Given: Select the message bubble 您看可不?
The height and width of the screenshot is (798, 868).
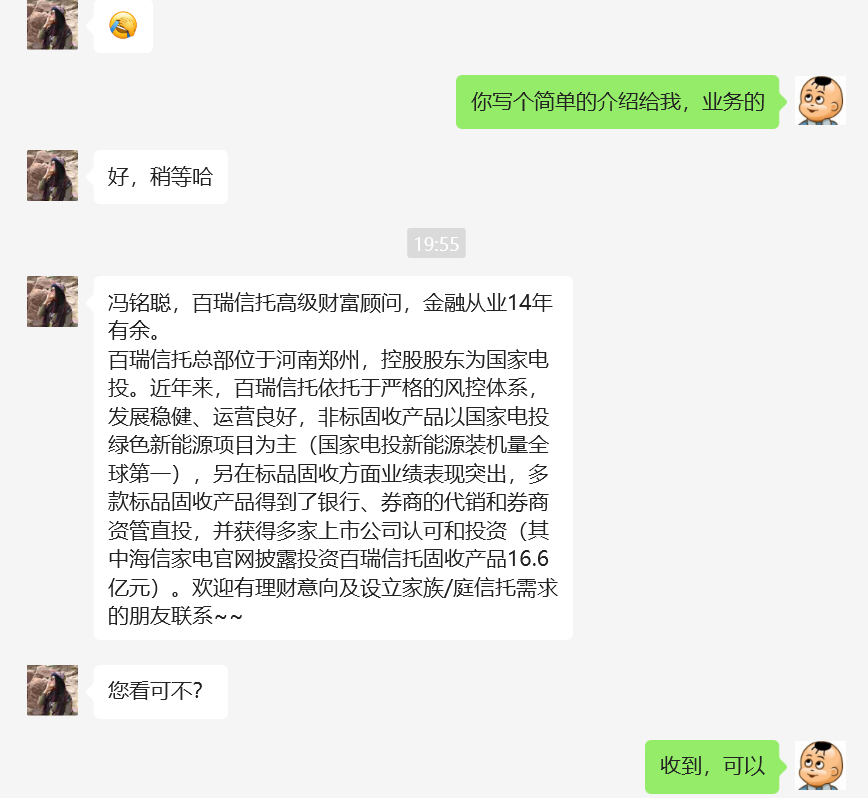Looking at the screenshot, I should [161, 692].
